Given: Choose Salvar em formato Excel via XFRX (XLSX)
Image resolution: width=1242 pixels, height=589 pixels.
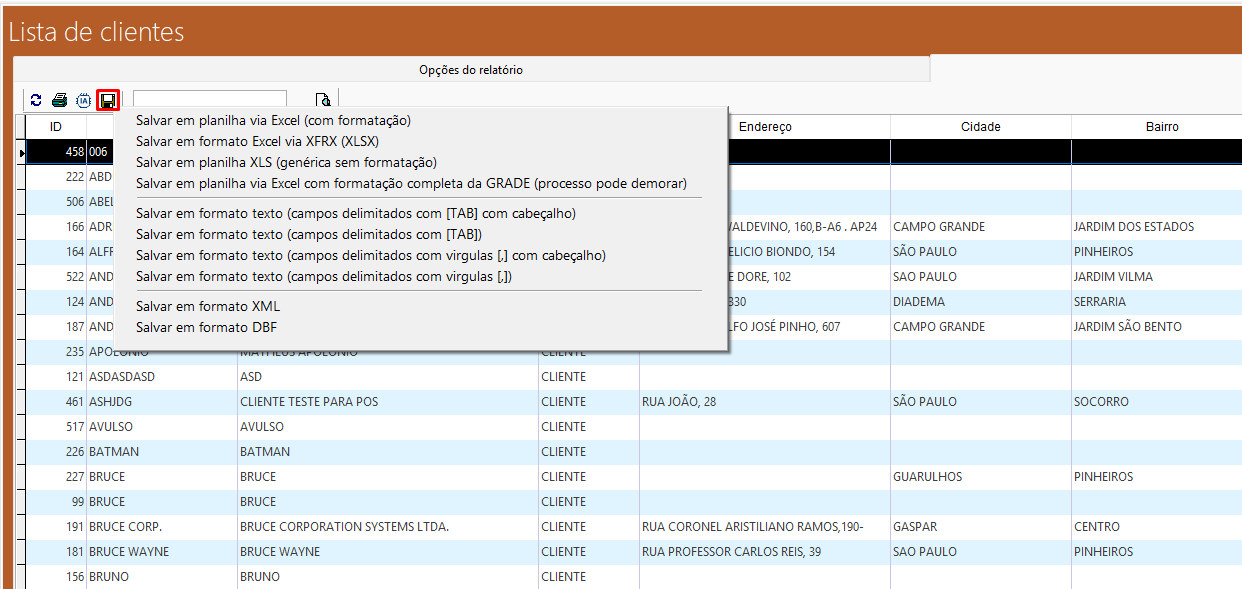Looking at the screenshot, I should point(257,141).
